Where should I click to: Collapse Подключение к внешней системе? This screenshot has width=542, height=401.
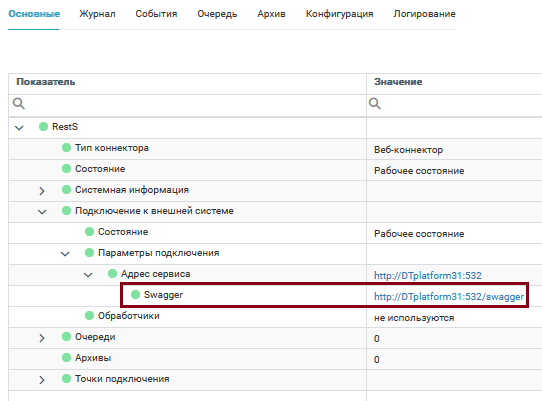pyautogui.click(x=42, y=212)
